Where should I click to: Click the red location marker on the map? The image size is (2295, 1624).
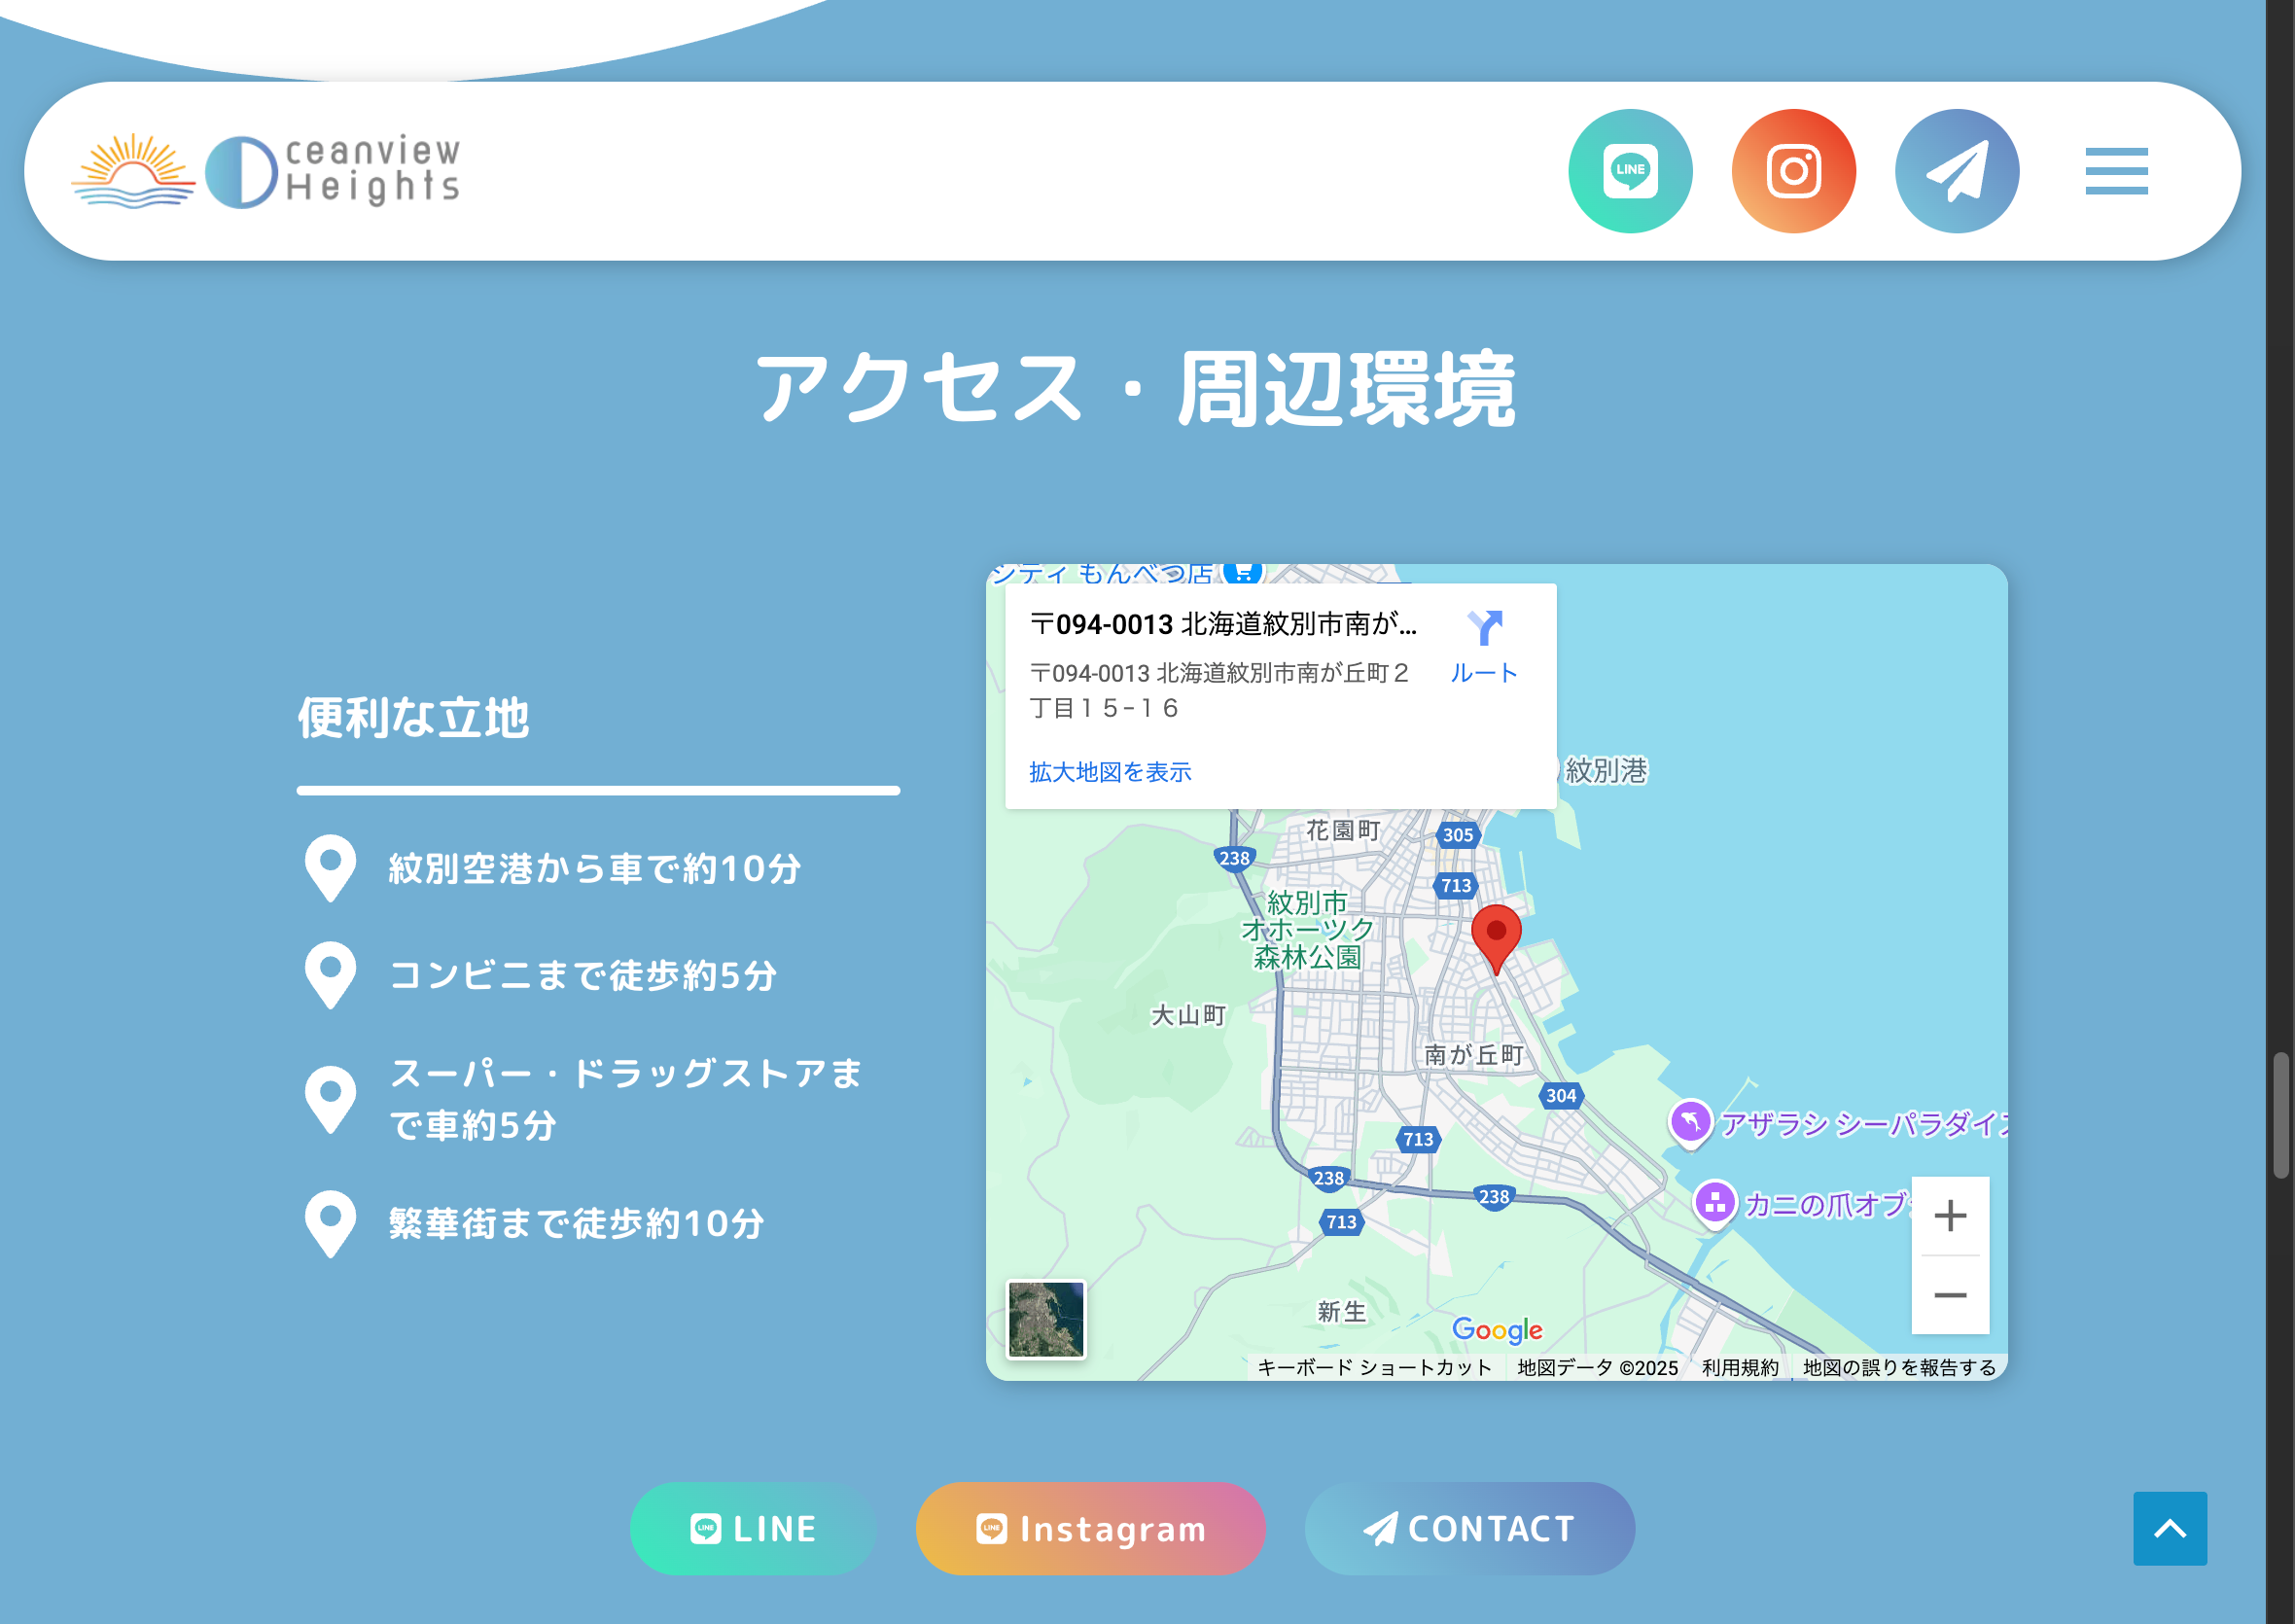pyautogui.click(x=1496, y=938)
